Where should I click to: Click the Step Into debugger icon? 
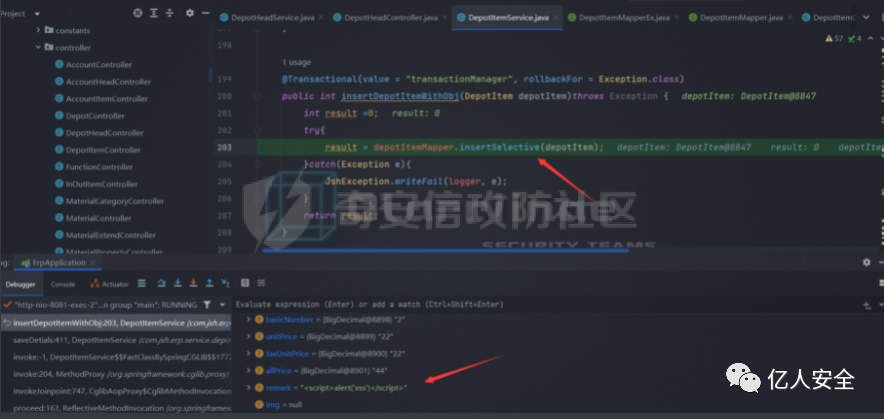pos(178,284)
